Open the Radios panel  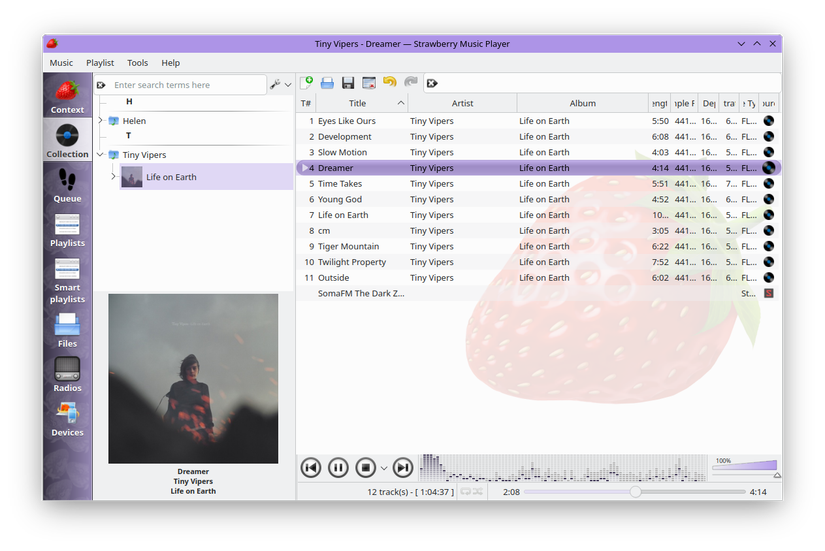pos(67,374)
